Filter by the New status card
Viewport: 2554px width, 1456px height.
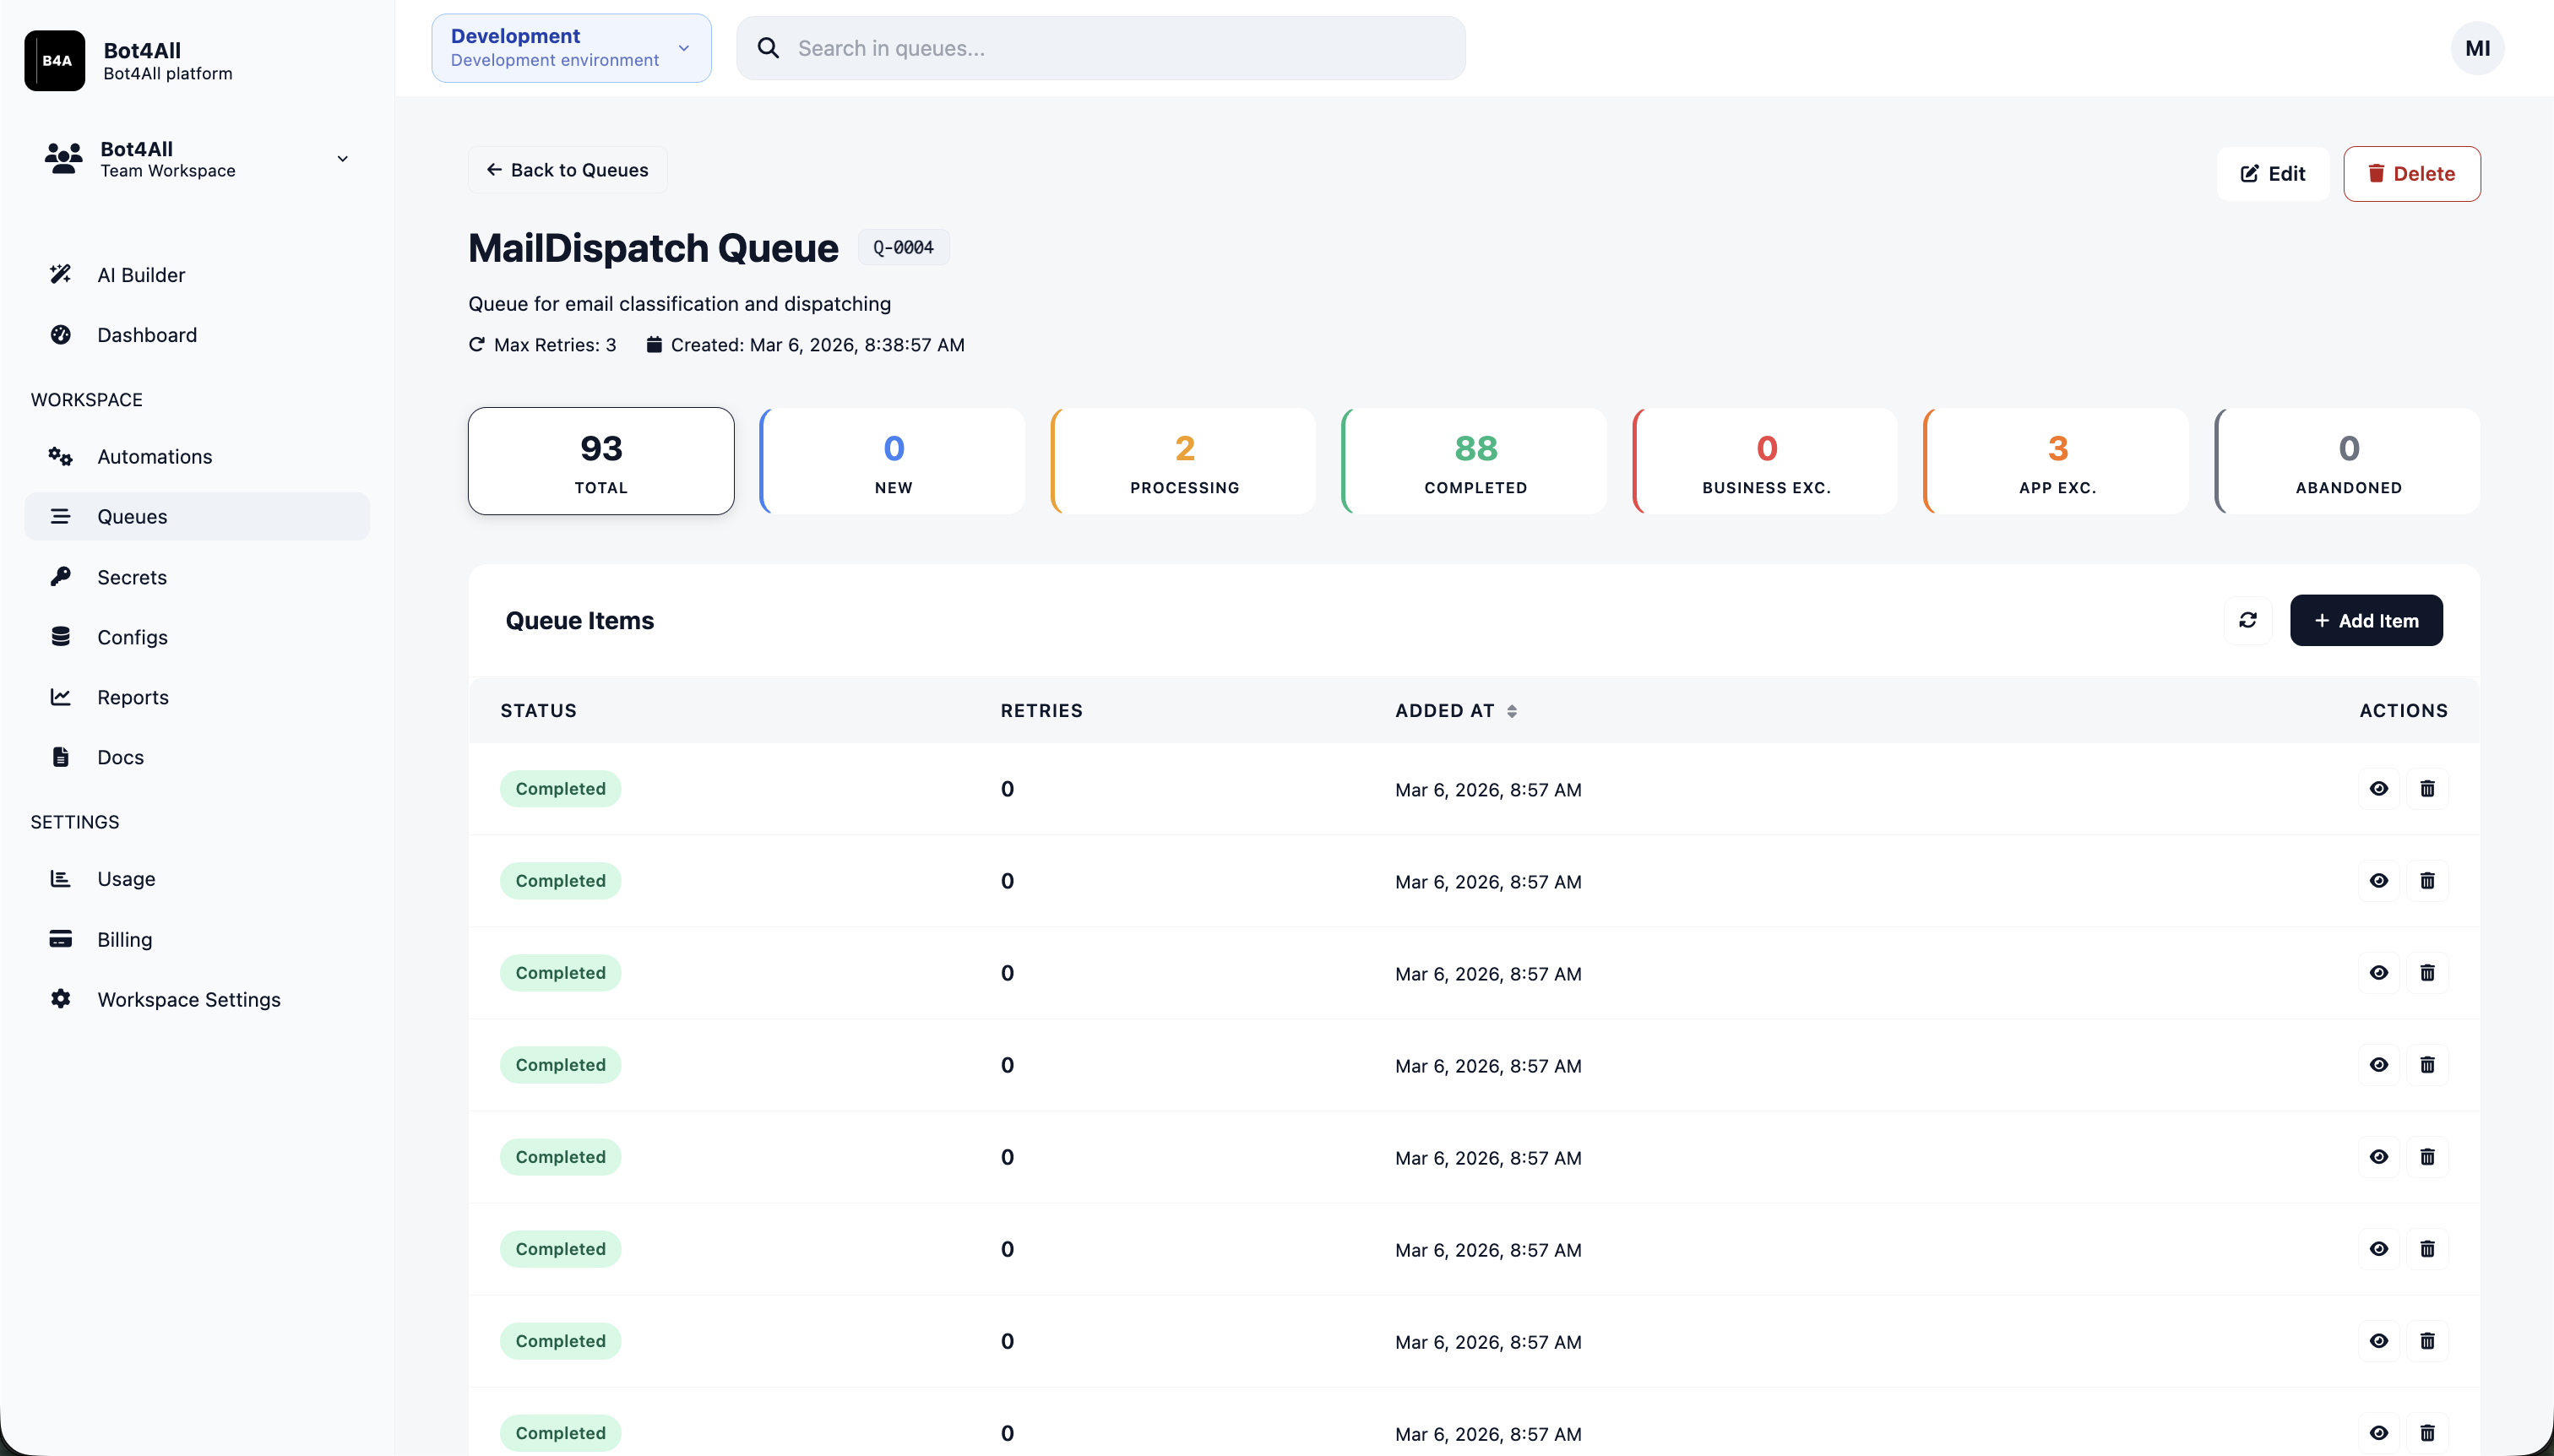(x=892, y=461)
